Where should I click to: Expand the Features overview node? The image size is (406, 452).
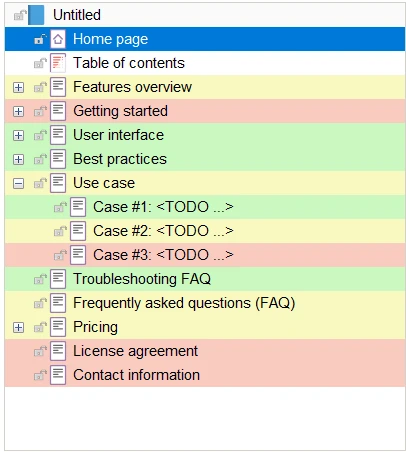18,88
